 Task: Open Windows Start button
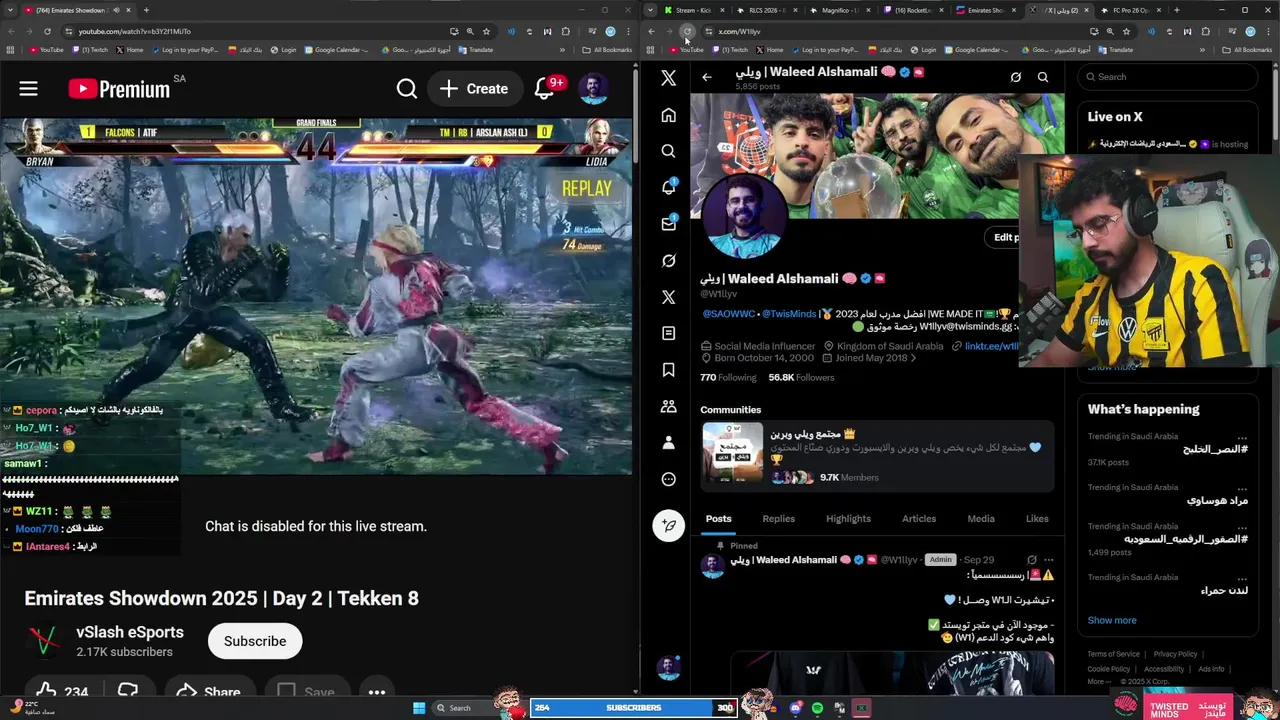pos(419,708)
